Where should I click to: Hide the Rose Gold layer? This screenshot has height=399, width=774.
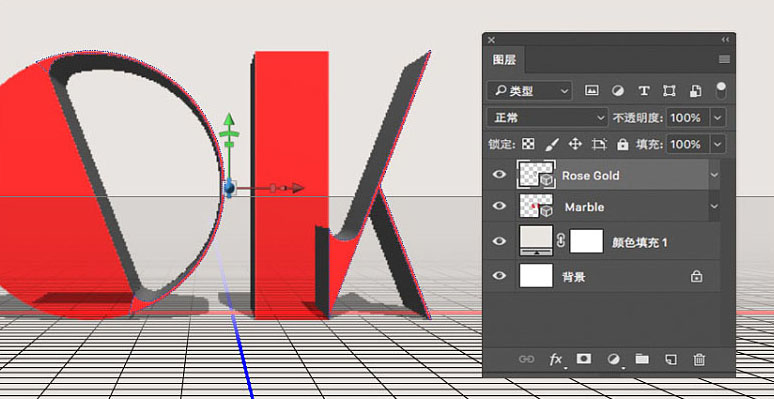[x=500, y=174]
